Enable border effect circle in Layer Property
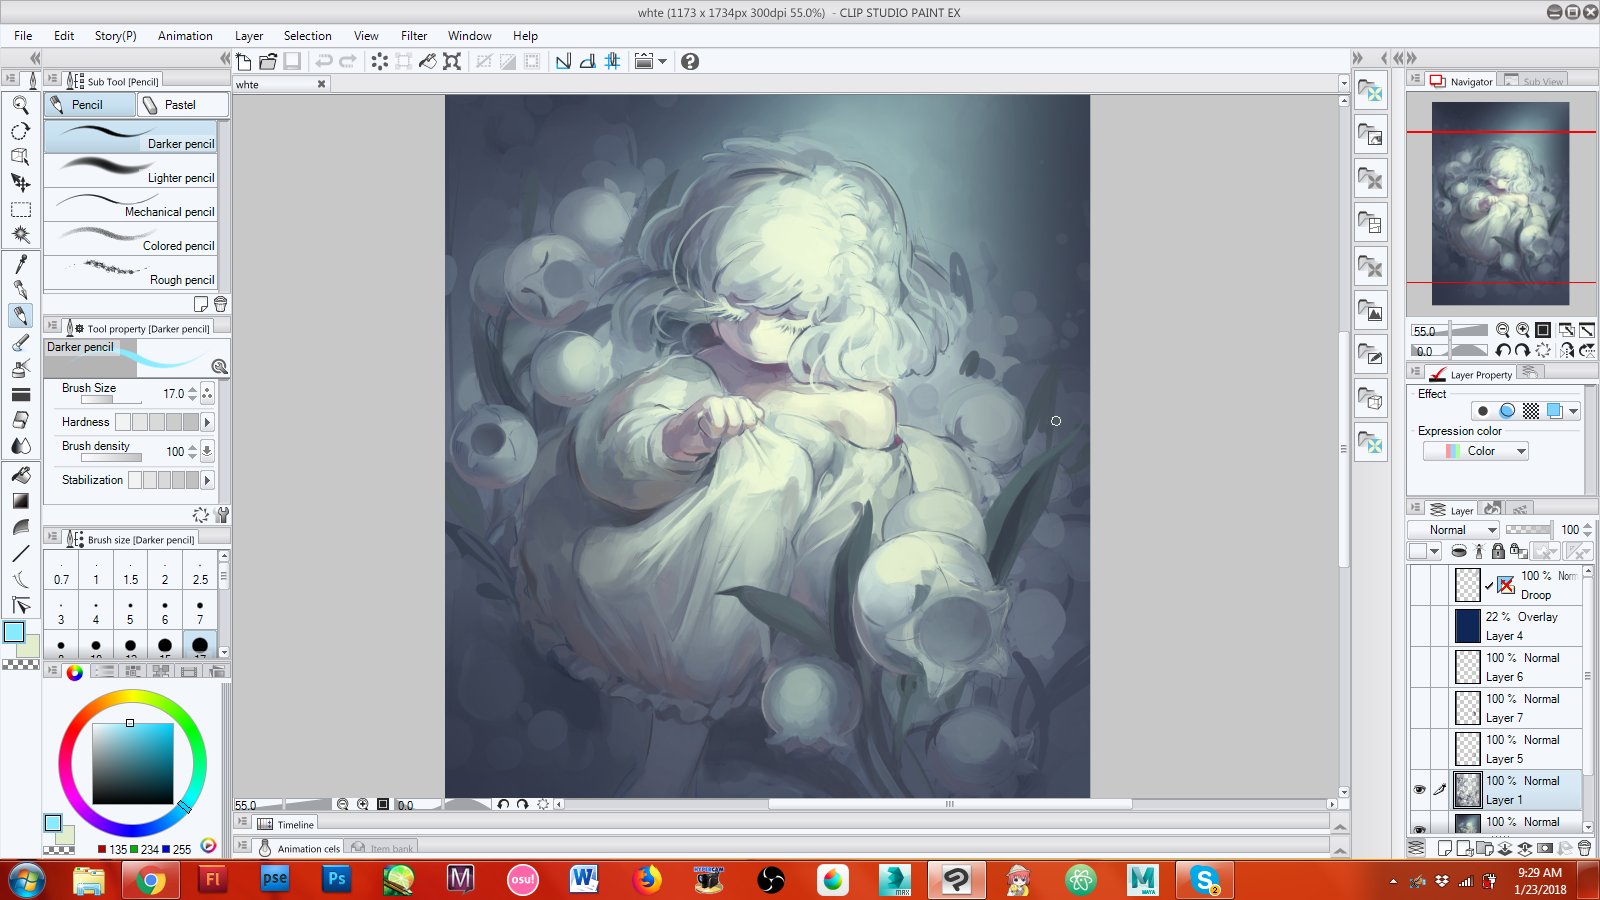 [x=1482, y=411]
